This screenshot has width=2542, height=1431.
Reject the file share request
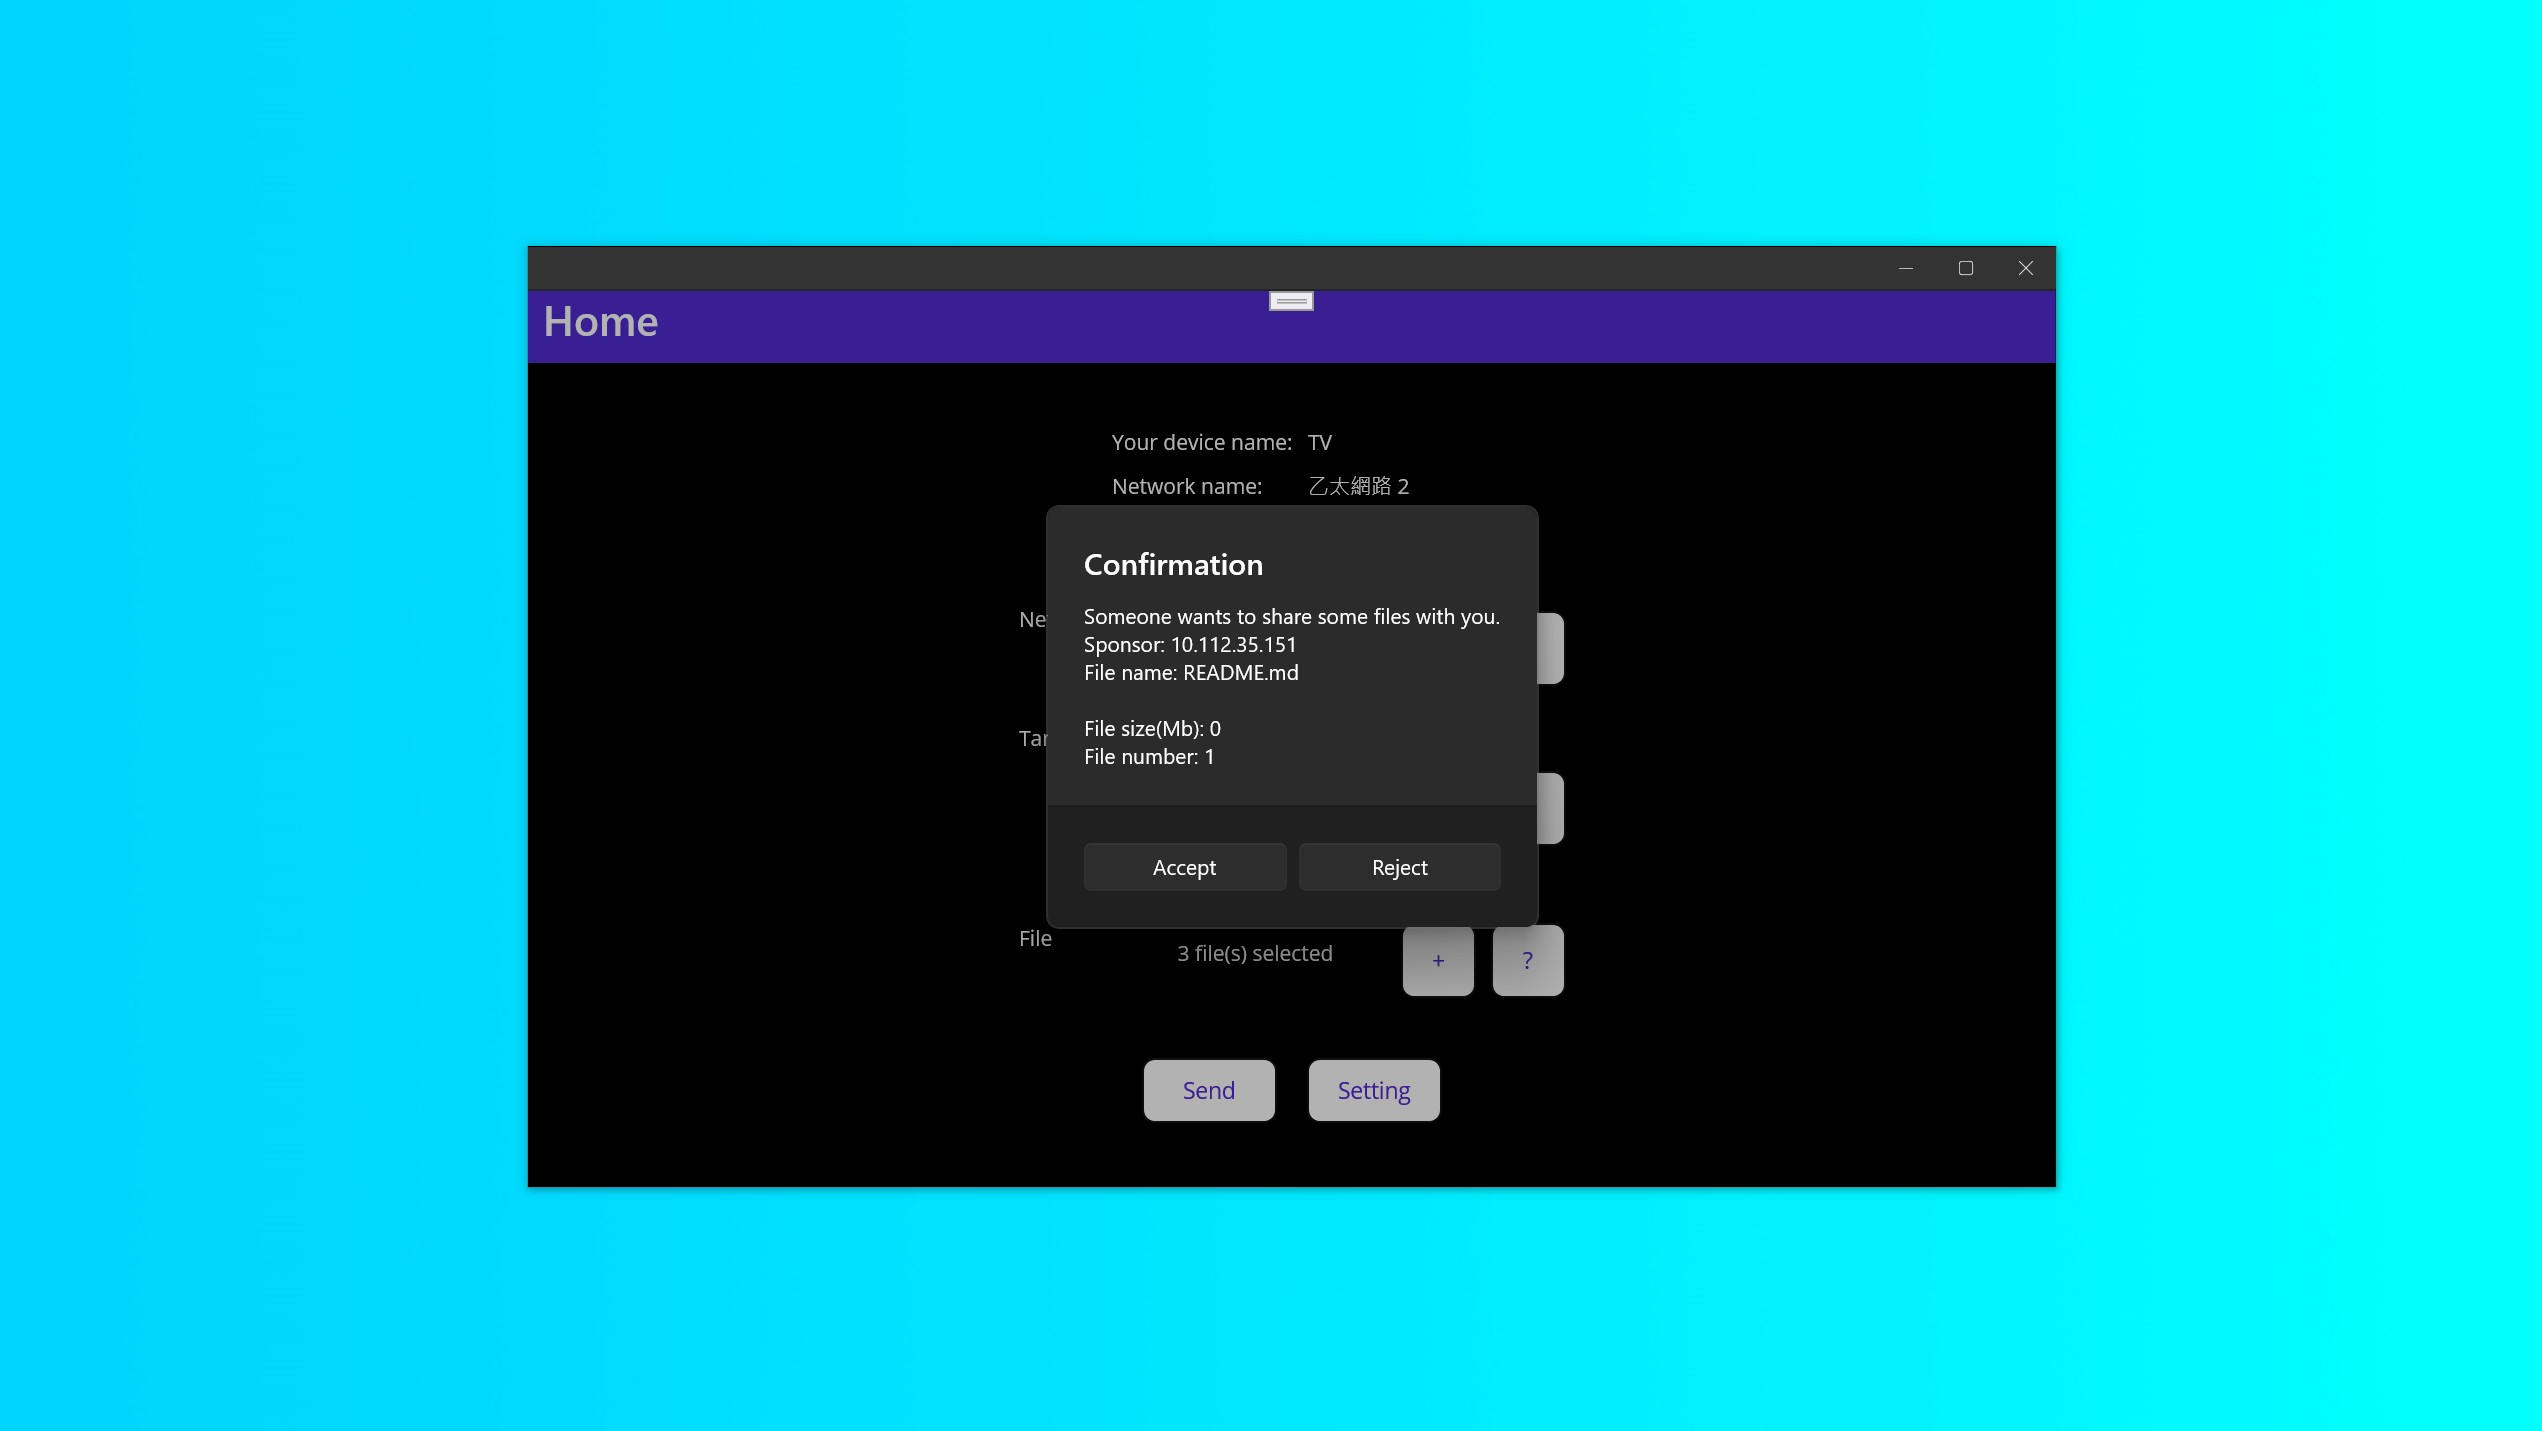pos(1399,867)
